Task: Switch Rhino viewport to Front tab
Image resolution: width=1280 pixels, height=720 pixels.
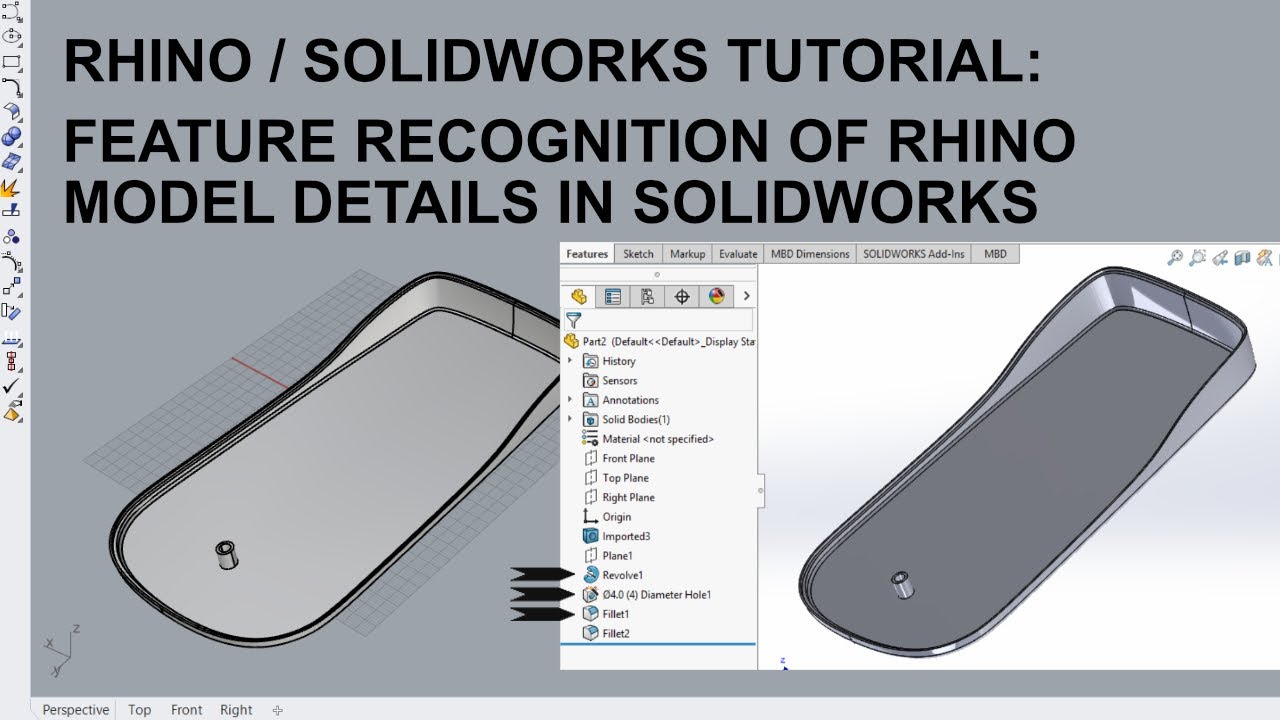Action: click(x=187, y=710)
